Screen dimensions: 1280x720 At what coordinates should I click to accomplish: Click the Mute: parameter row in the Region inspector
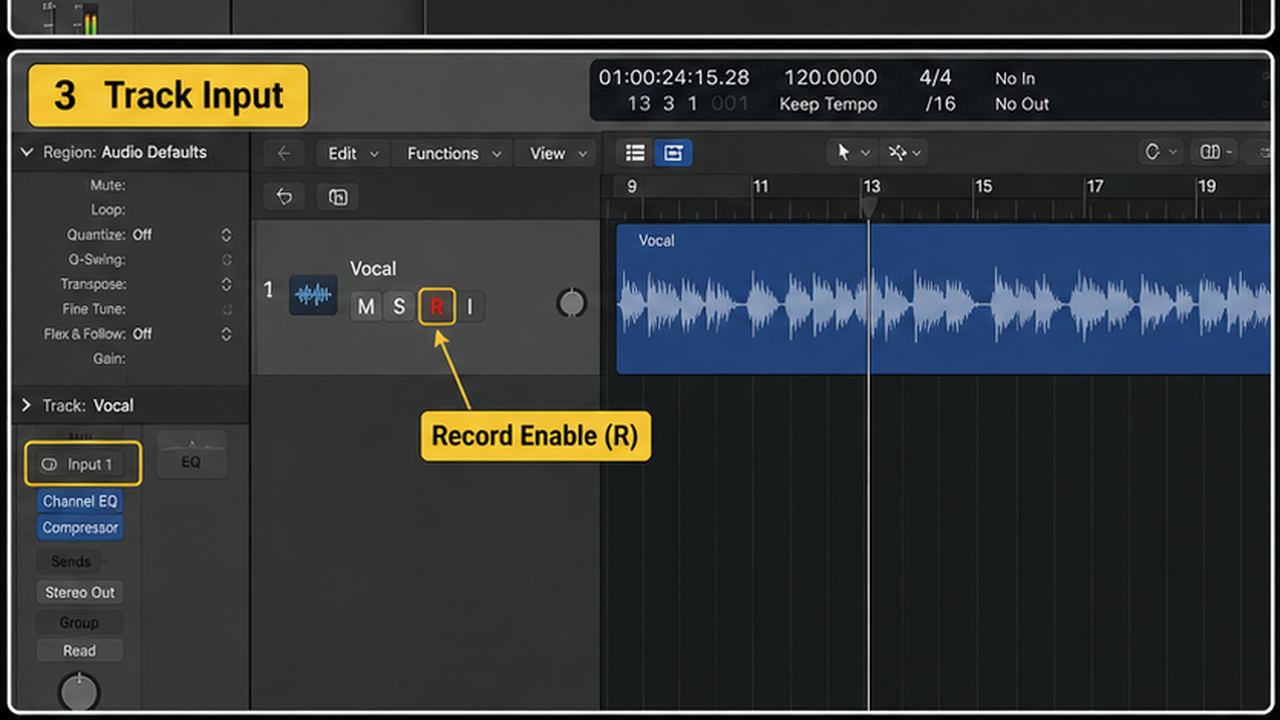(x=130, y=185)
